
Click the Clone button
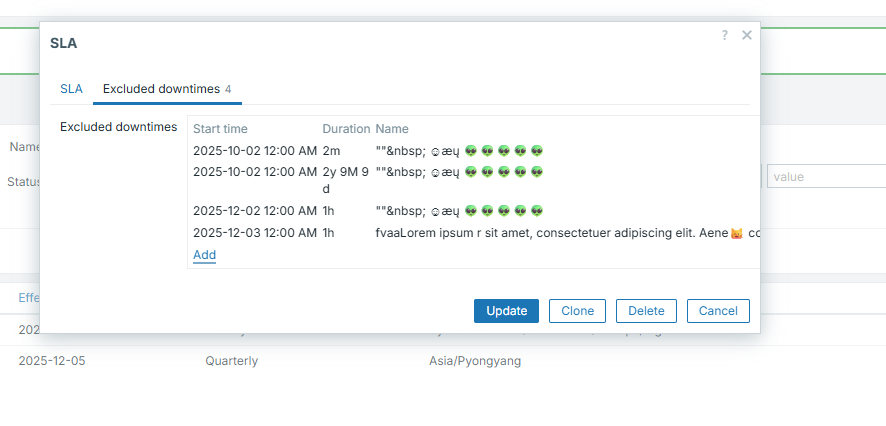coord(578,311)
